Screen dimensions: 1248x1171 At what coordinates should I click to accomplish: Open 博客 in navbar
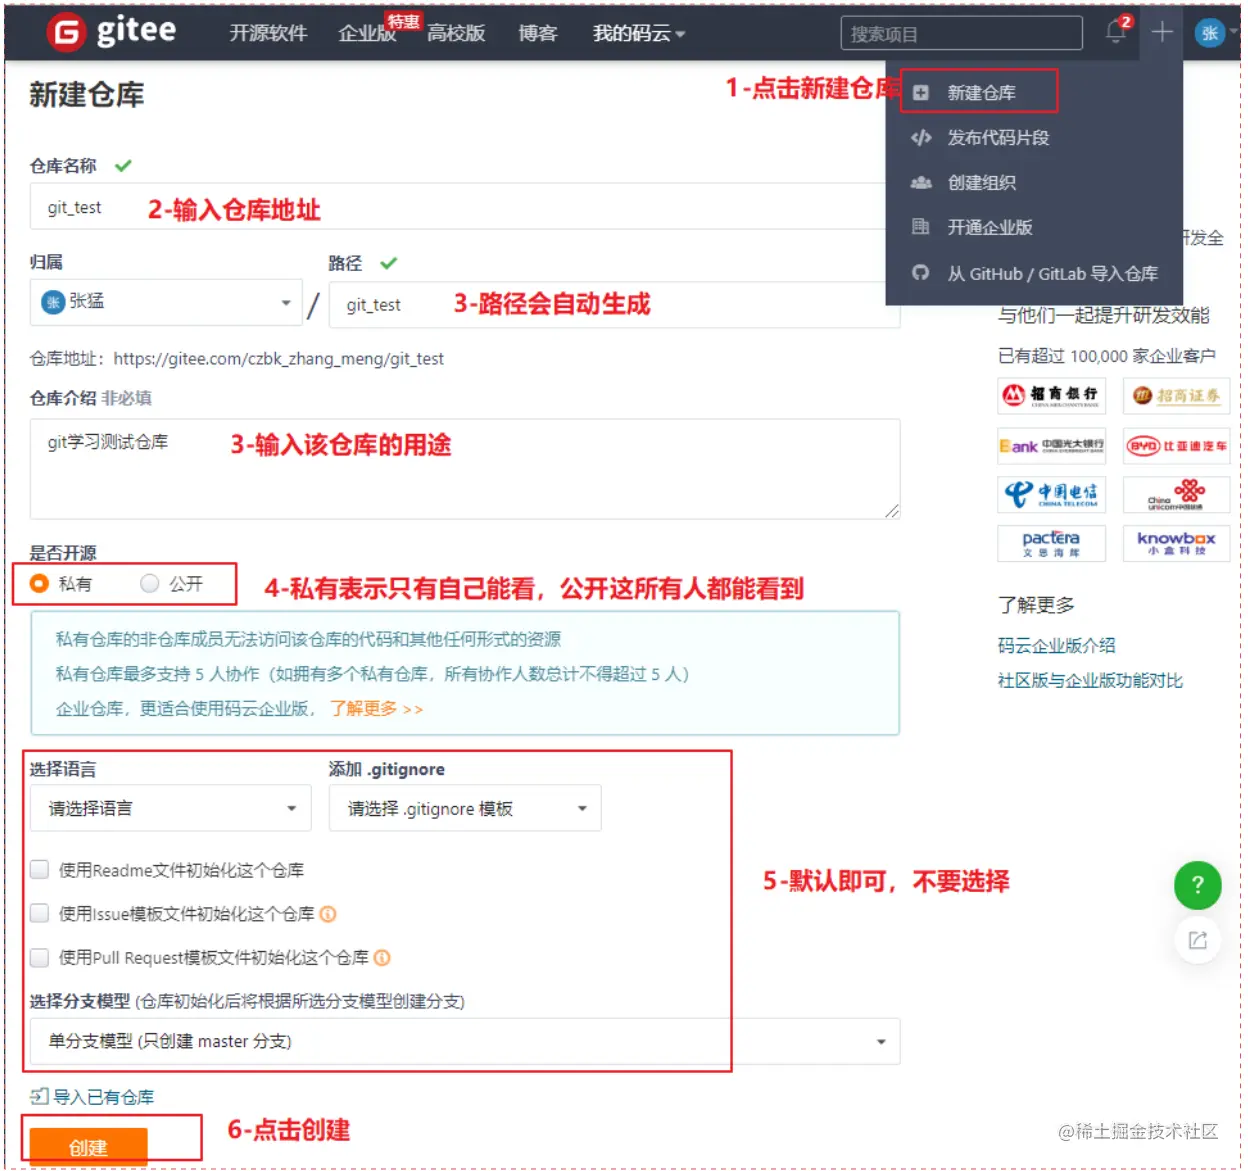pyautogui.click(x=538, y=33)
